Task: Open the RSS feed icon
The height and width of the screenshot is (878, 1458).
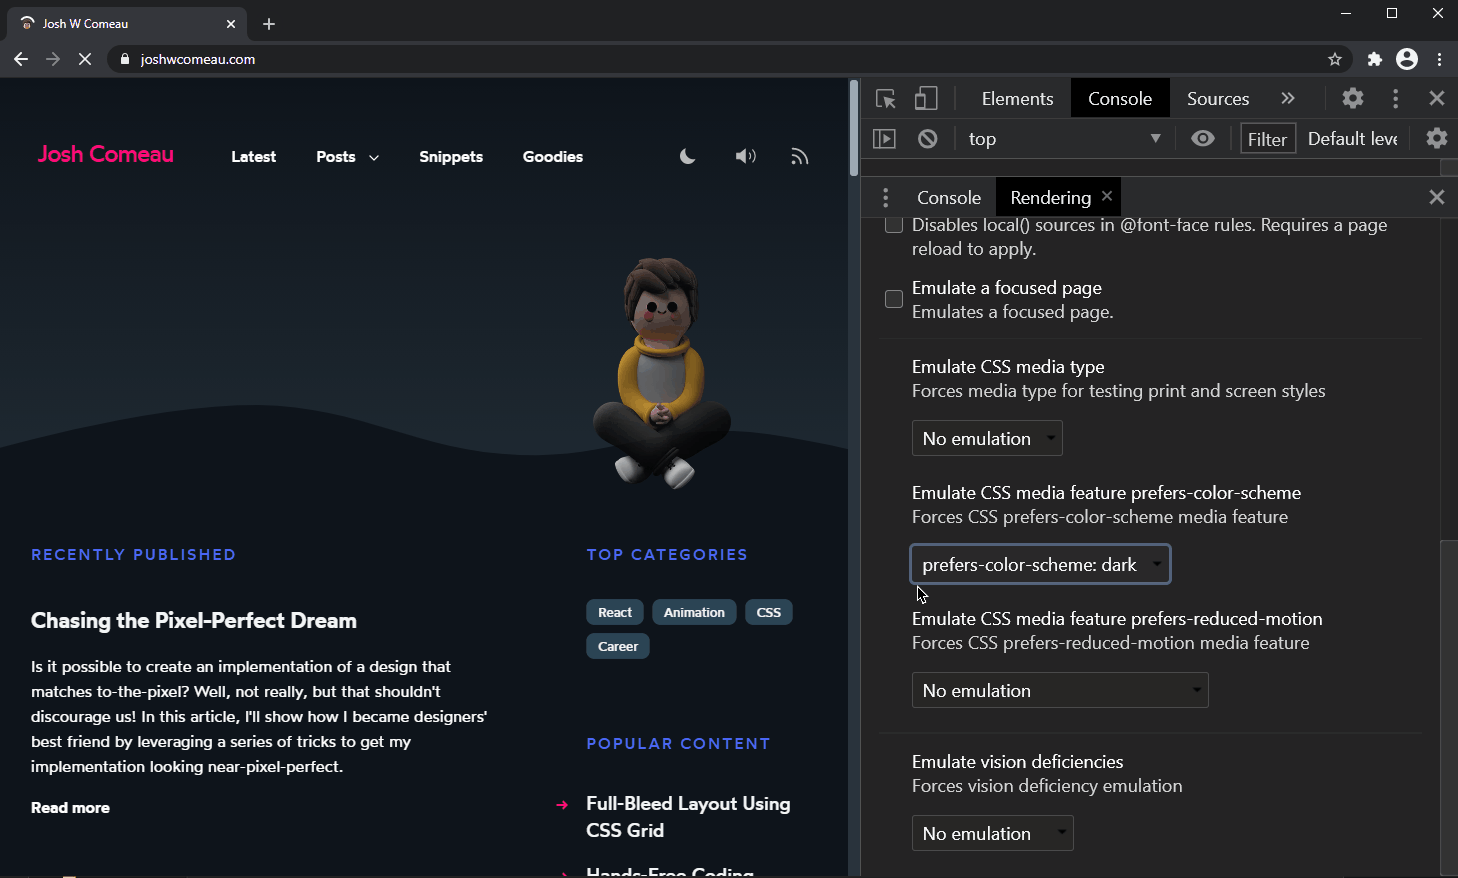Action: coord(799,156)
